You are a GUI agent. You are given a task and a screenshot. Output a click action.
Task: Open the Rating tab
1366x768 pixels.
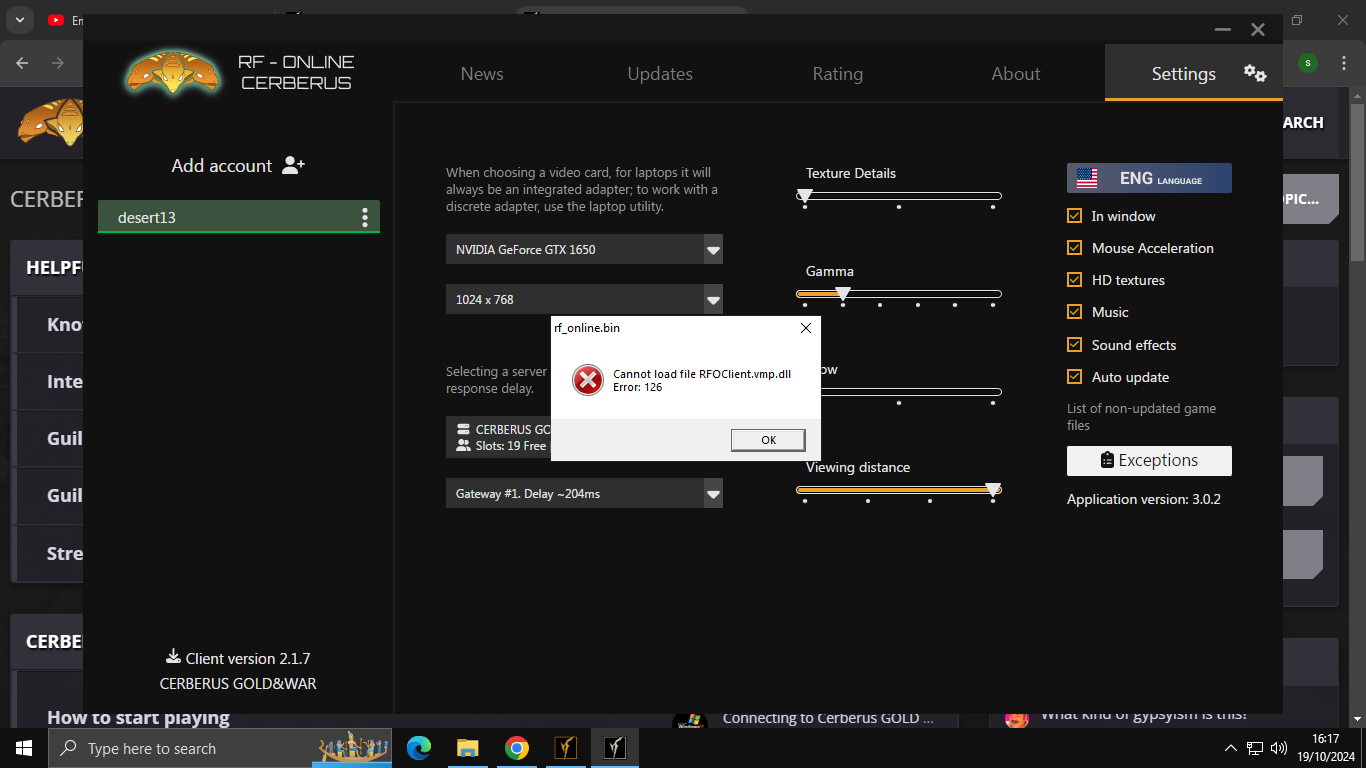coord(838,74)
